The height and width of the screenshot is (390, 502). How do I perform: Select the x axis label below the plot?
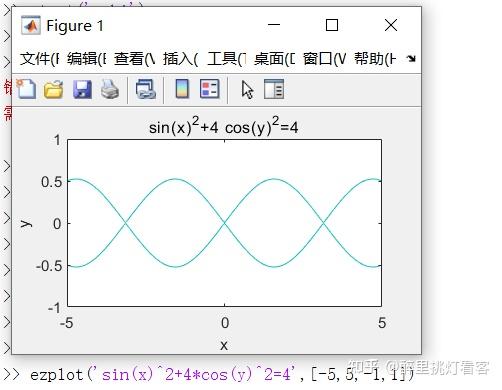[x=224, y=345]
